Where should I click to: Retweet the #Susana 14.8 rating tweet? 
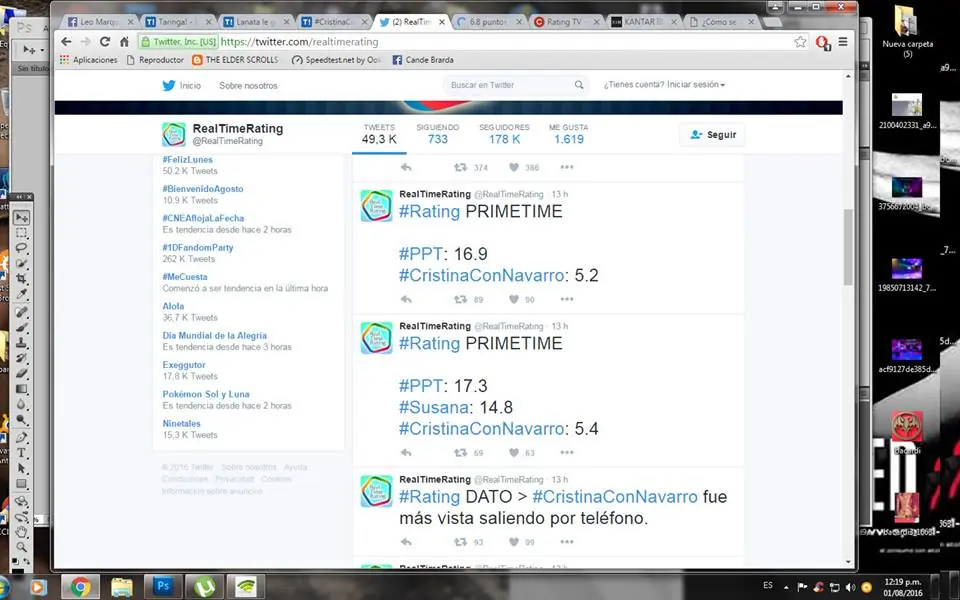(x=460, y=453)
